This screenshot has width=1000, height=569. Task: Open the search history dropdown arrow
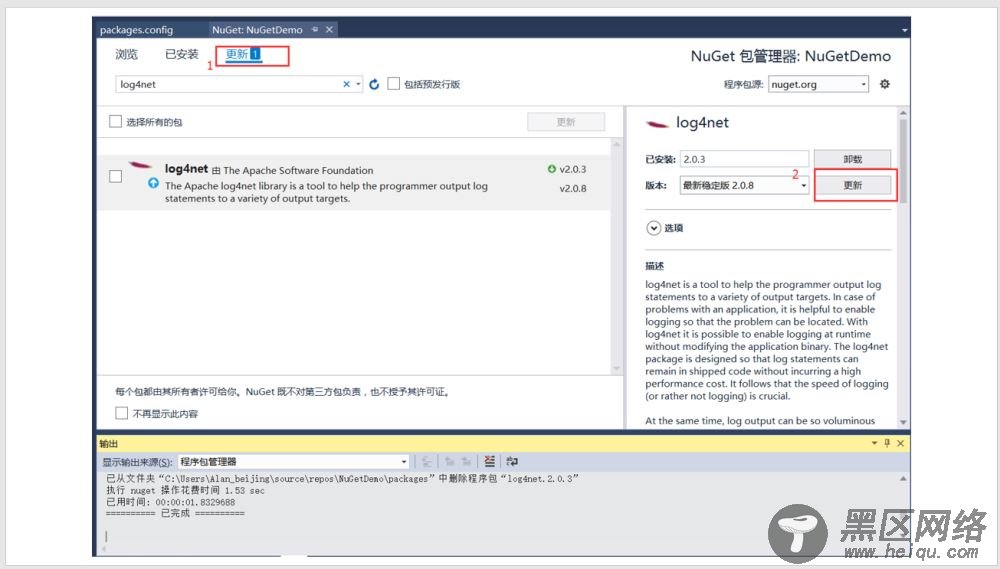pyautogui.click(x=358, y=84)
